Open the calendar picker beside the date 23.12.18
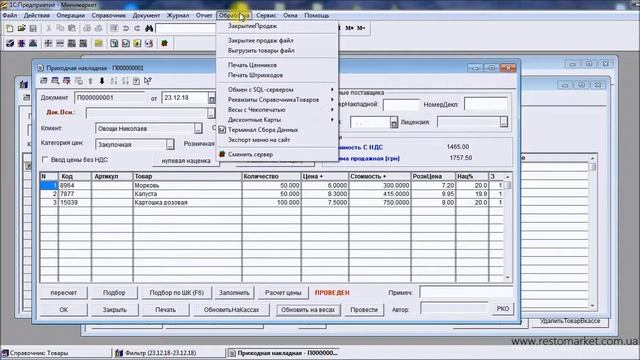640x360 pixels. coord(211,98)
